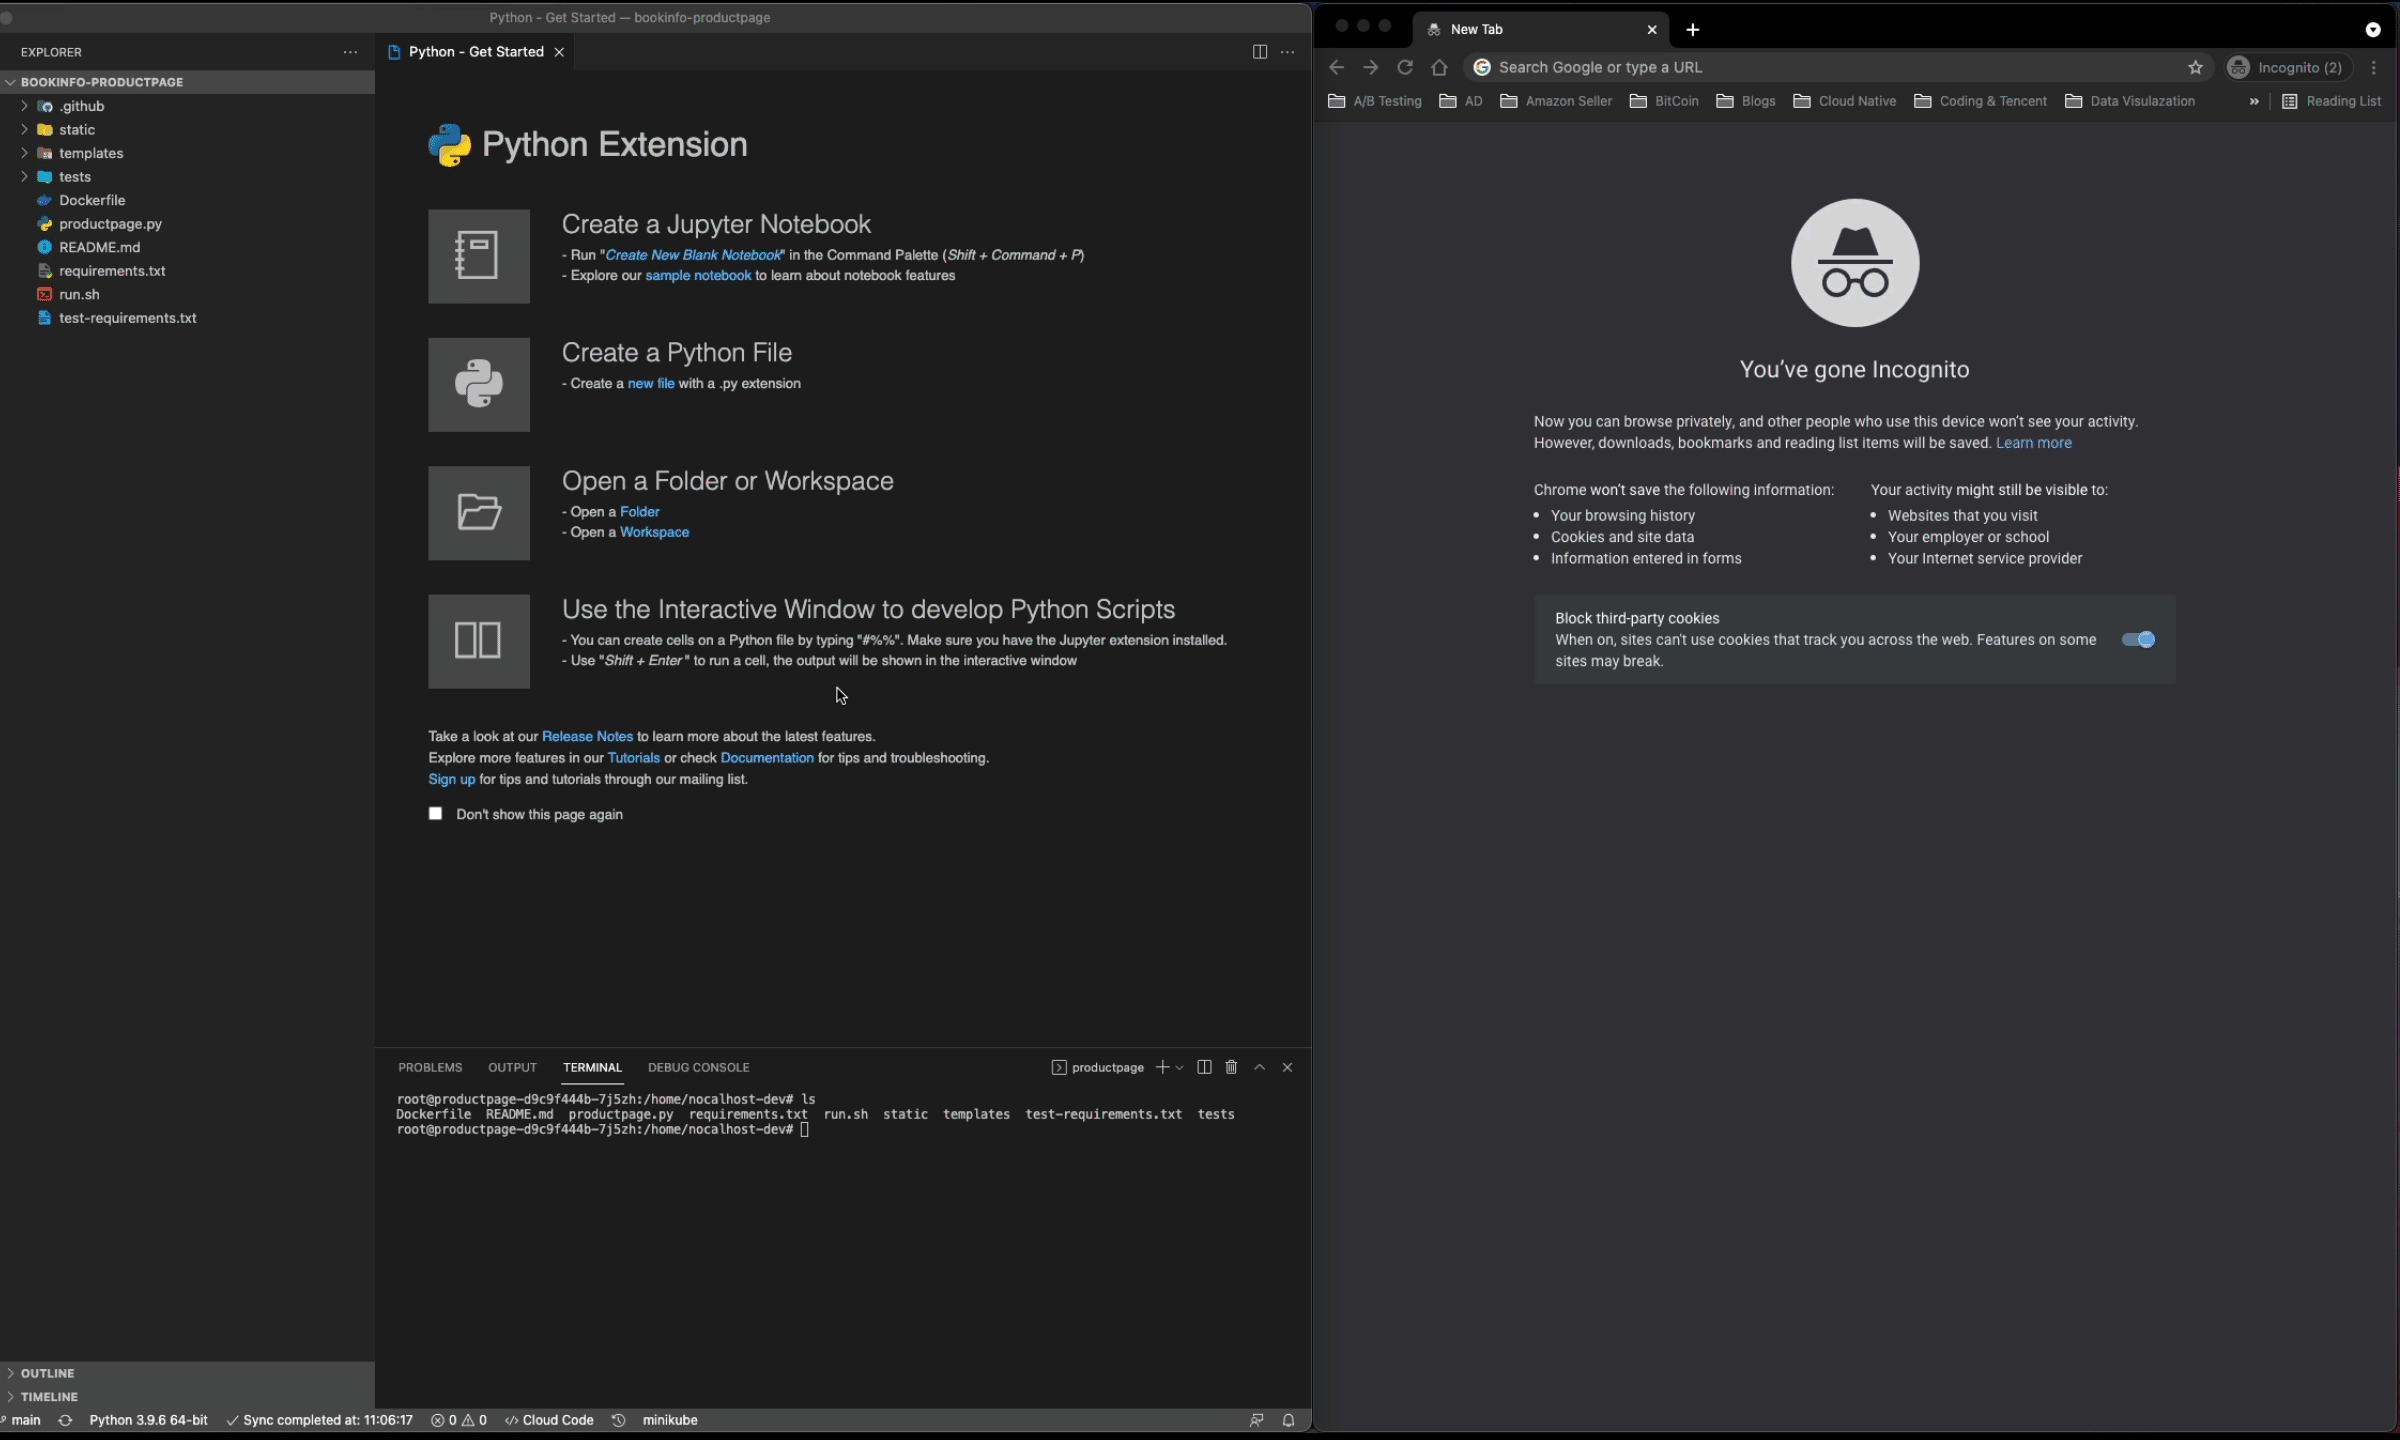The image size is (2400, 1440).
Task: Kill terminal with trash icon
Action: coord(1231,1067)
